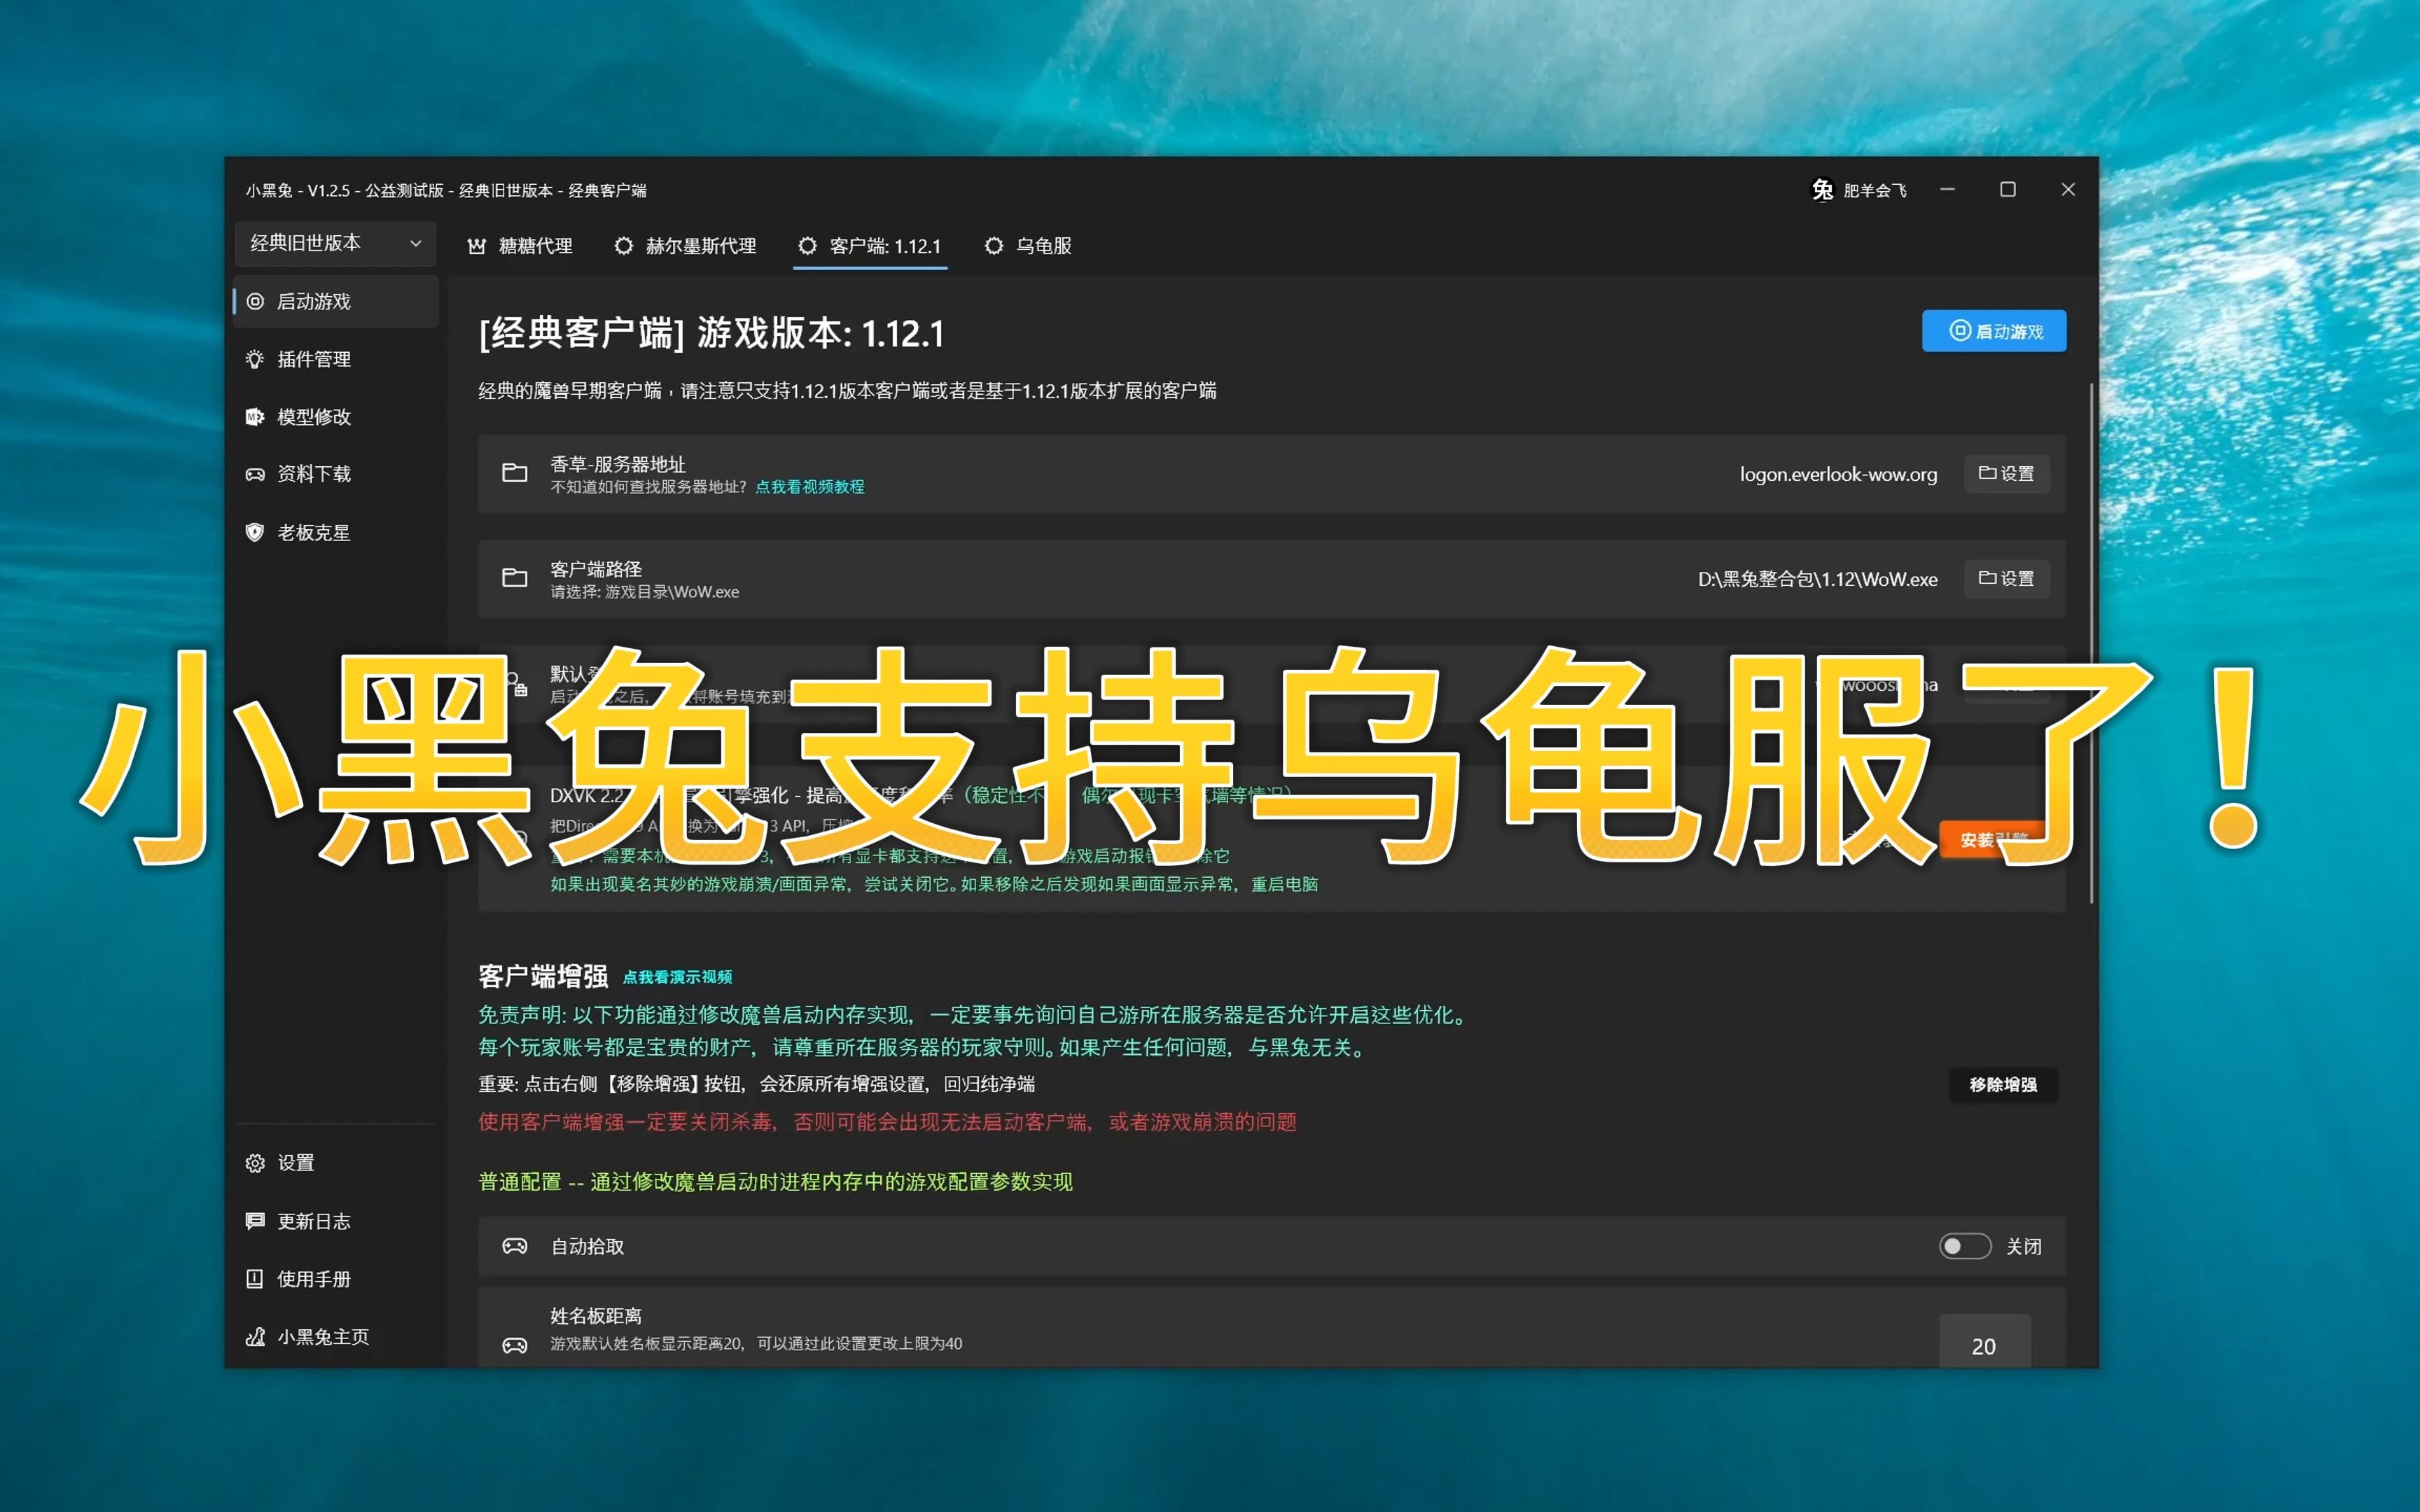Click the folder icon beside 客户端路径
2420x1512 pixels.
pos(515,578)
